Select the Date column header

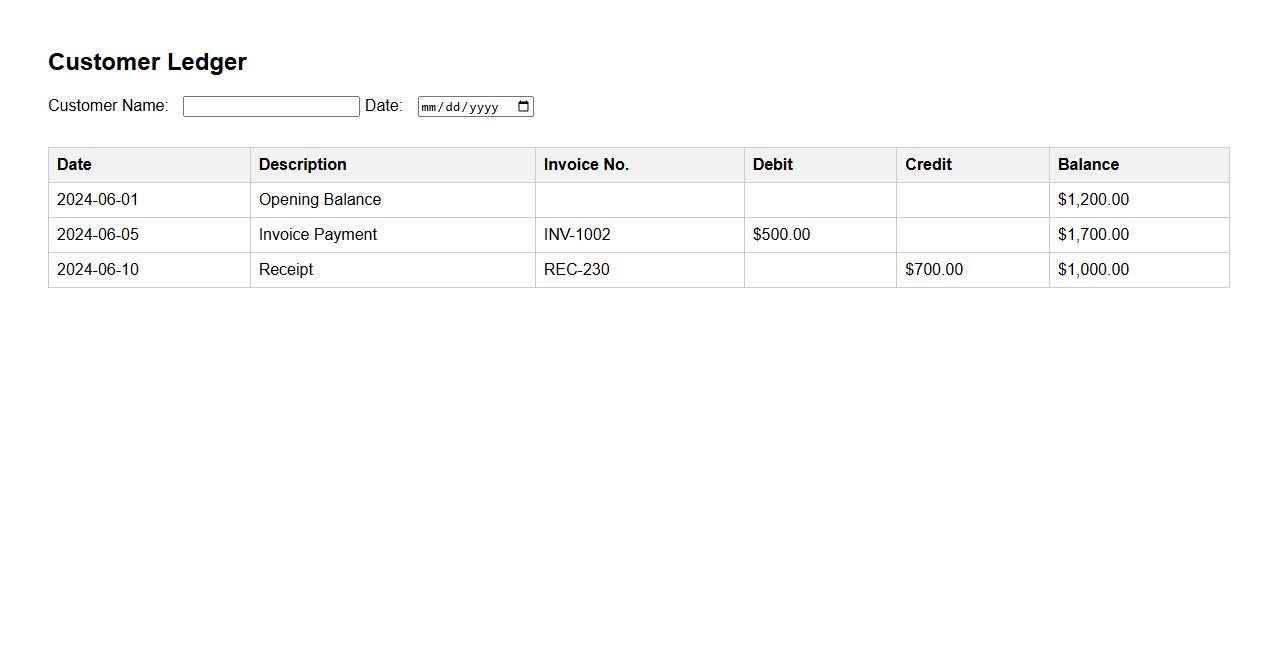click(x=74, y=165)
